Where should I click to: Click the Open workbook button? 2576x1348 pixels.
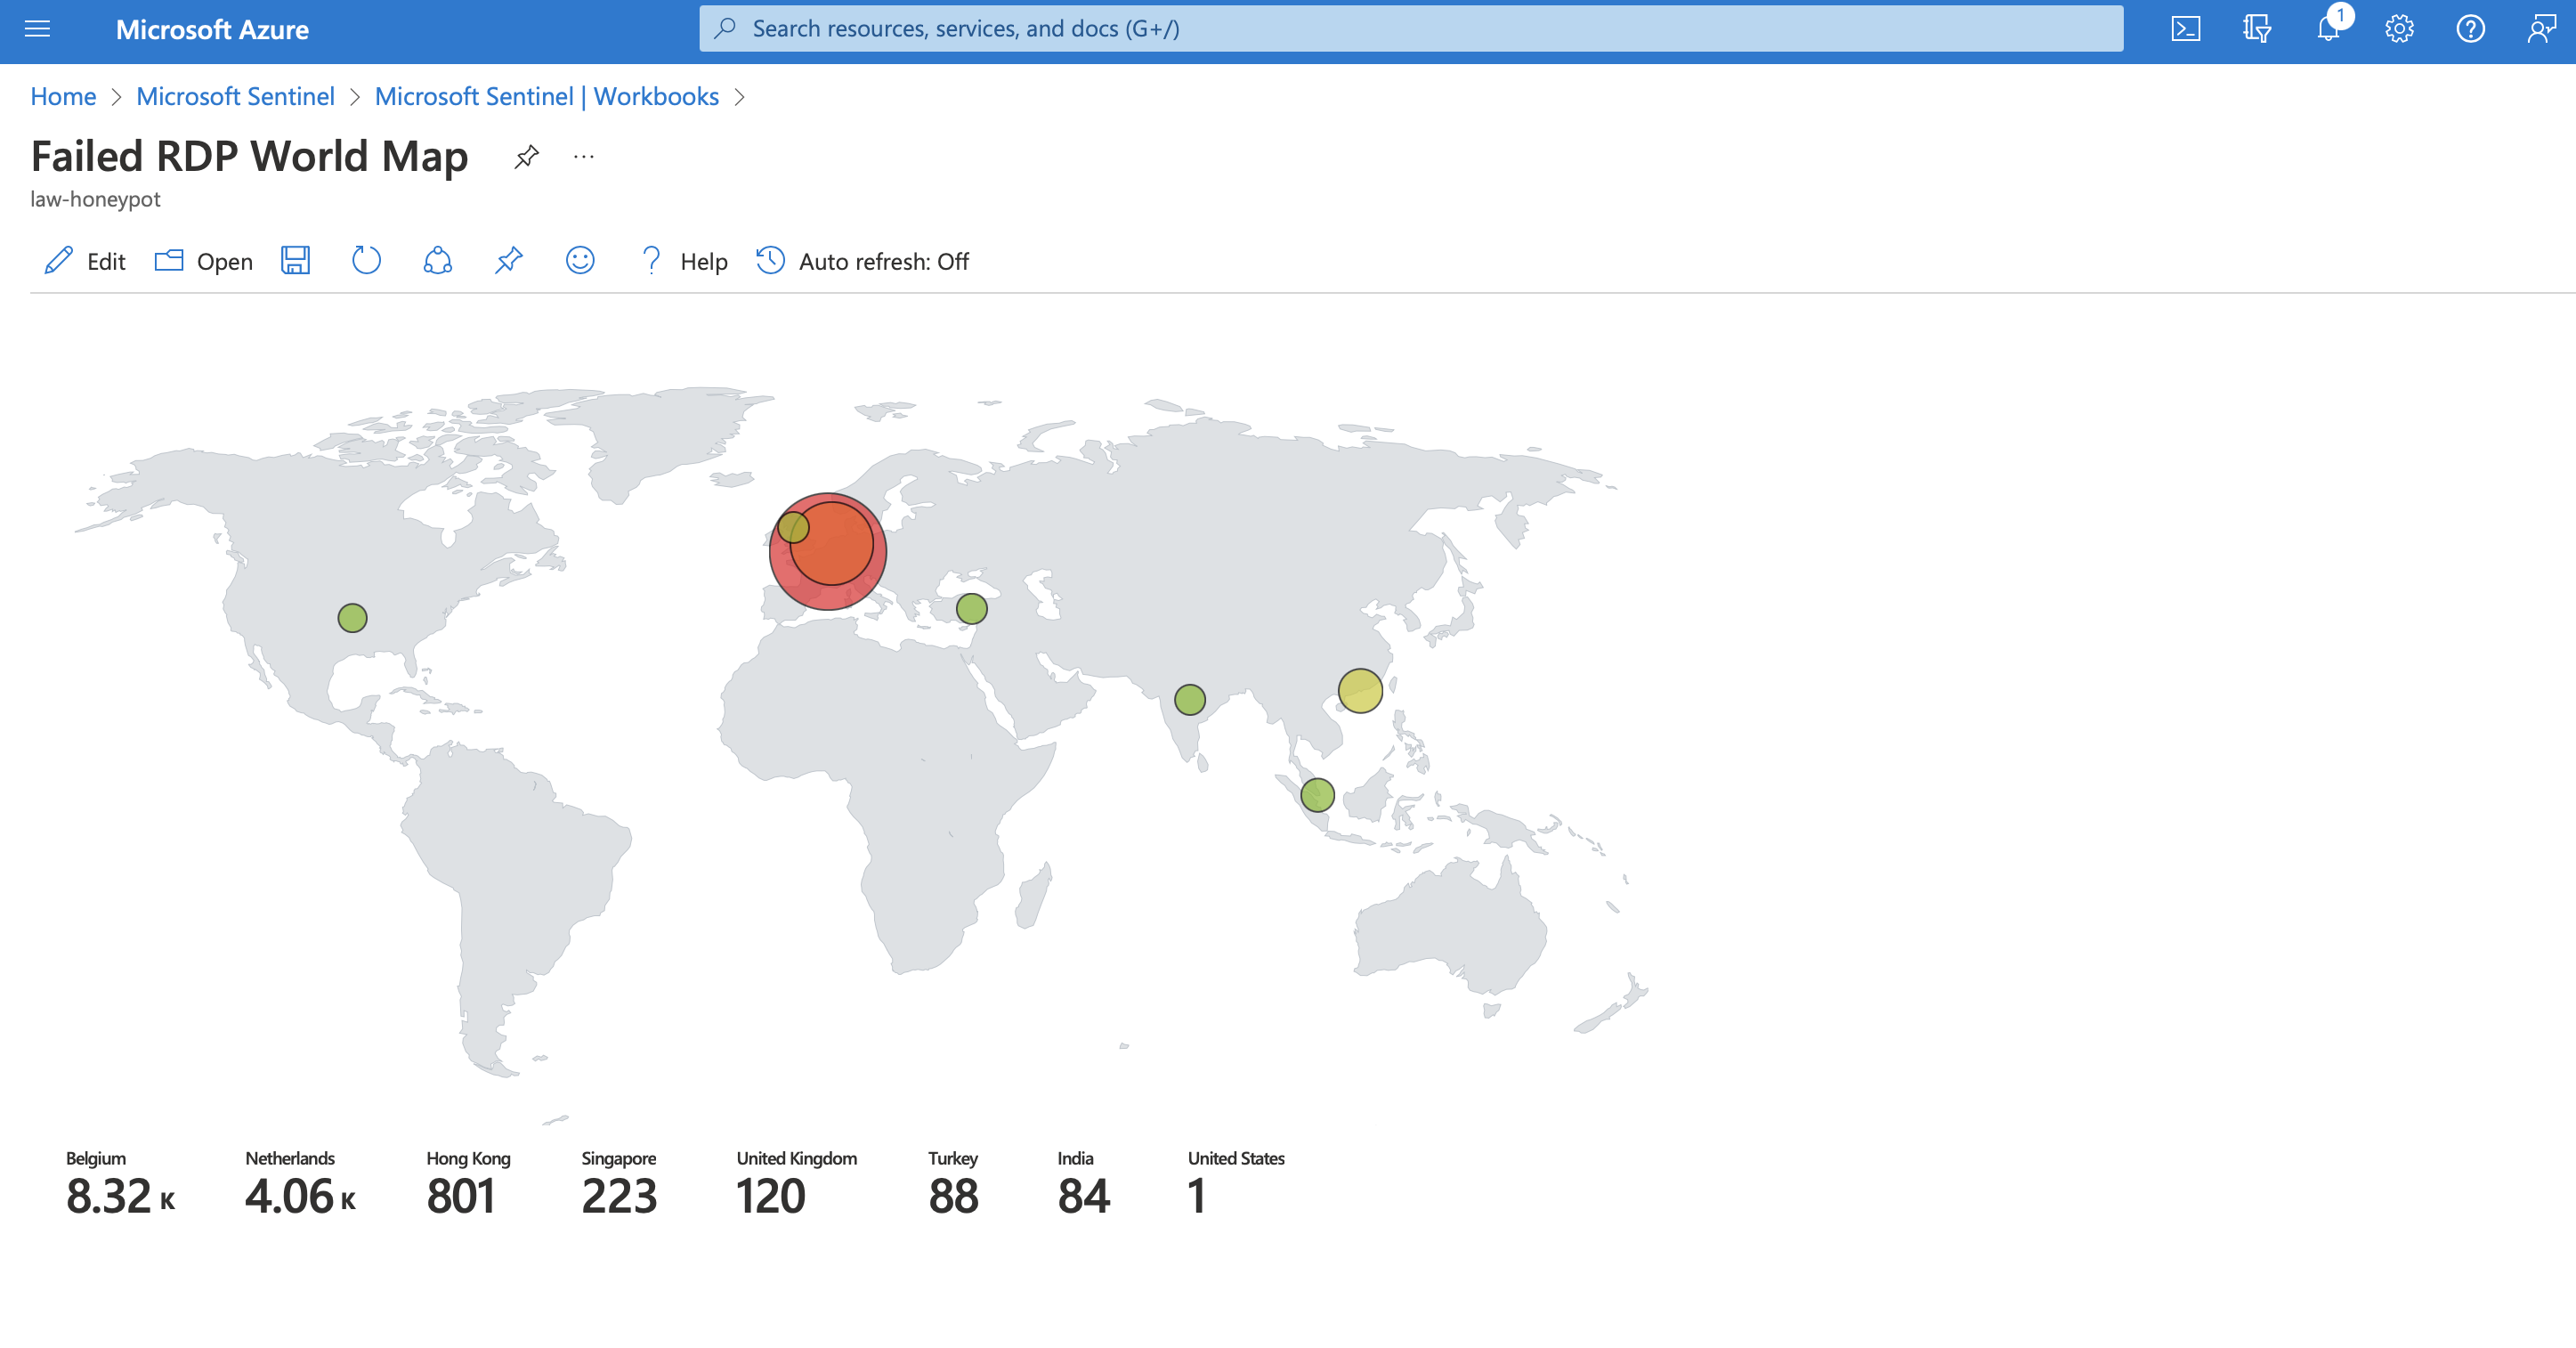[x=204, y=261]
